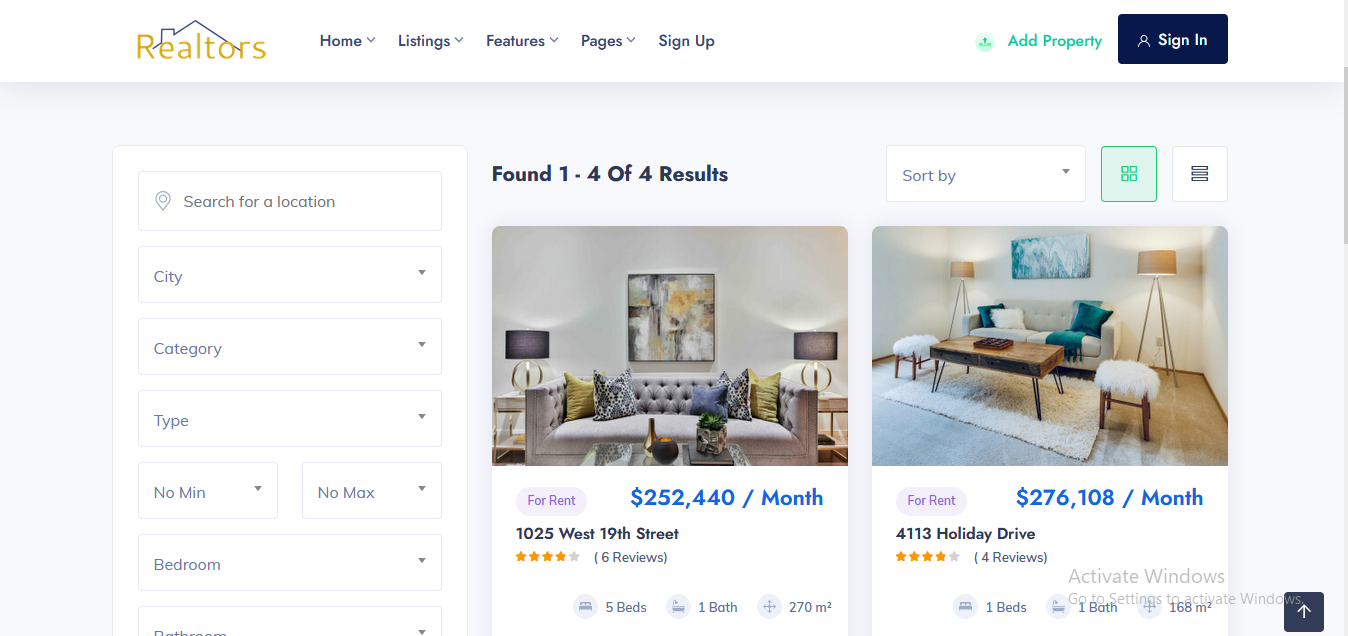Open the Bedroom dropdown
The image size is (1348, 636).
click(290, 563)
